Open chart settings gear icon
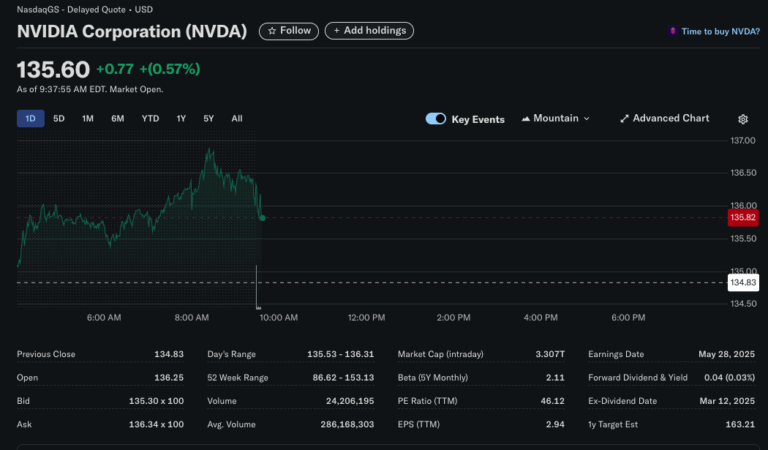 click(x=743, y=119)
